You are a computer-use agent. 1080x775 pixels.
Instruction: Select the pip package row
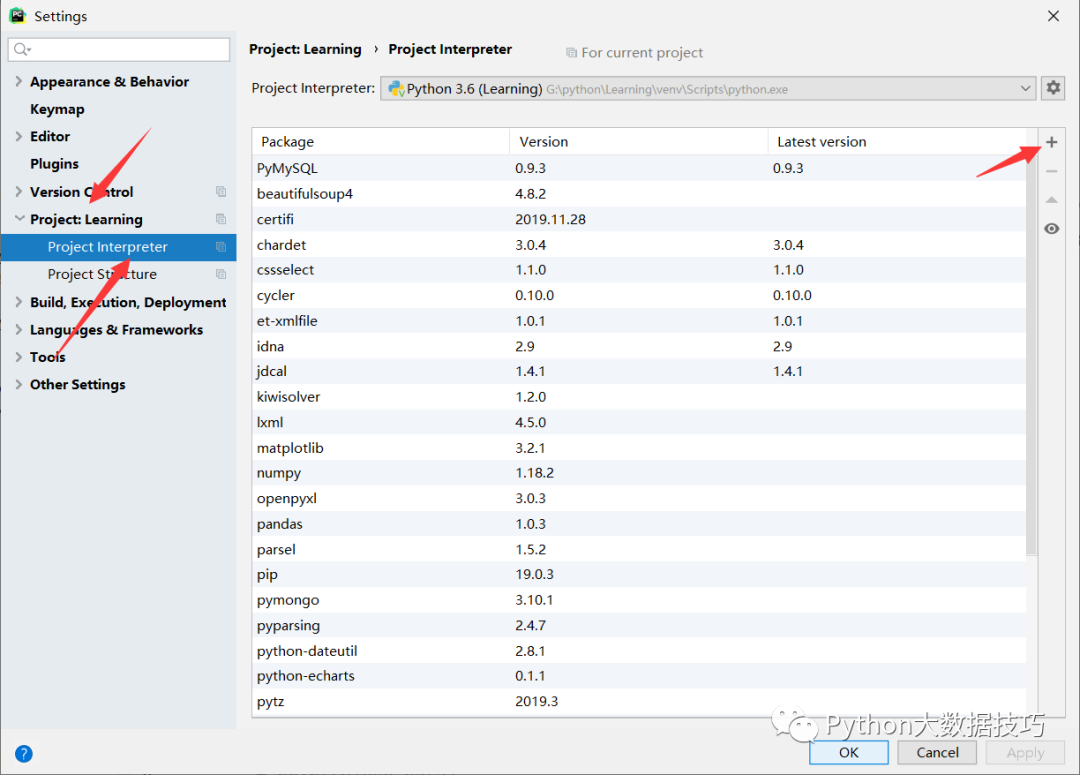pos(639,574)
